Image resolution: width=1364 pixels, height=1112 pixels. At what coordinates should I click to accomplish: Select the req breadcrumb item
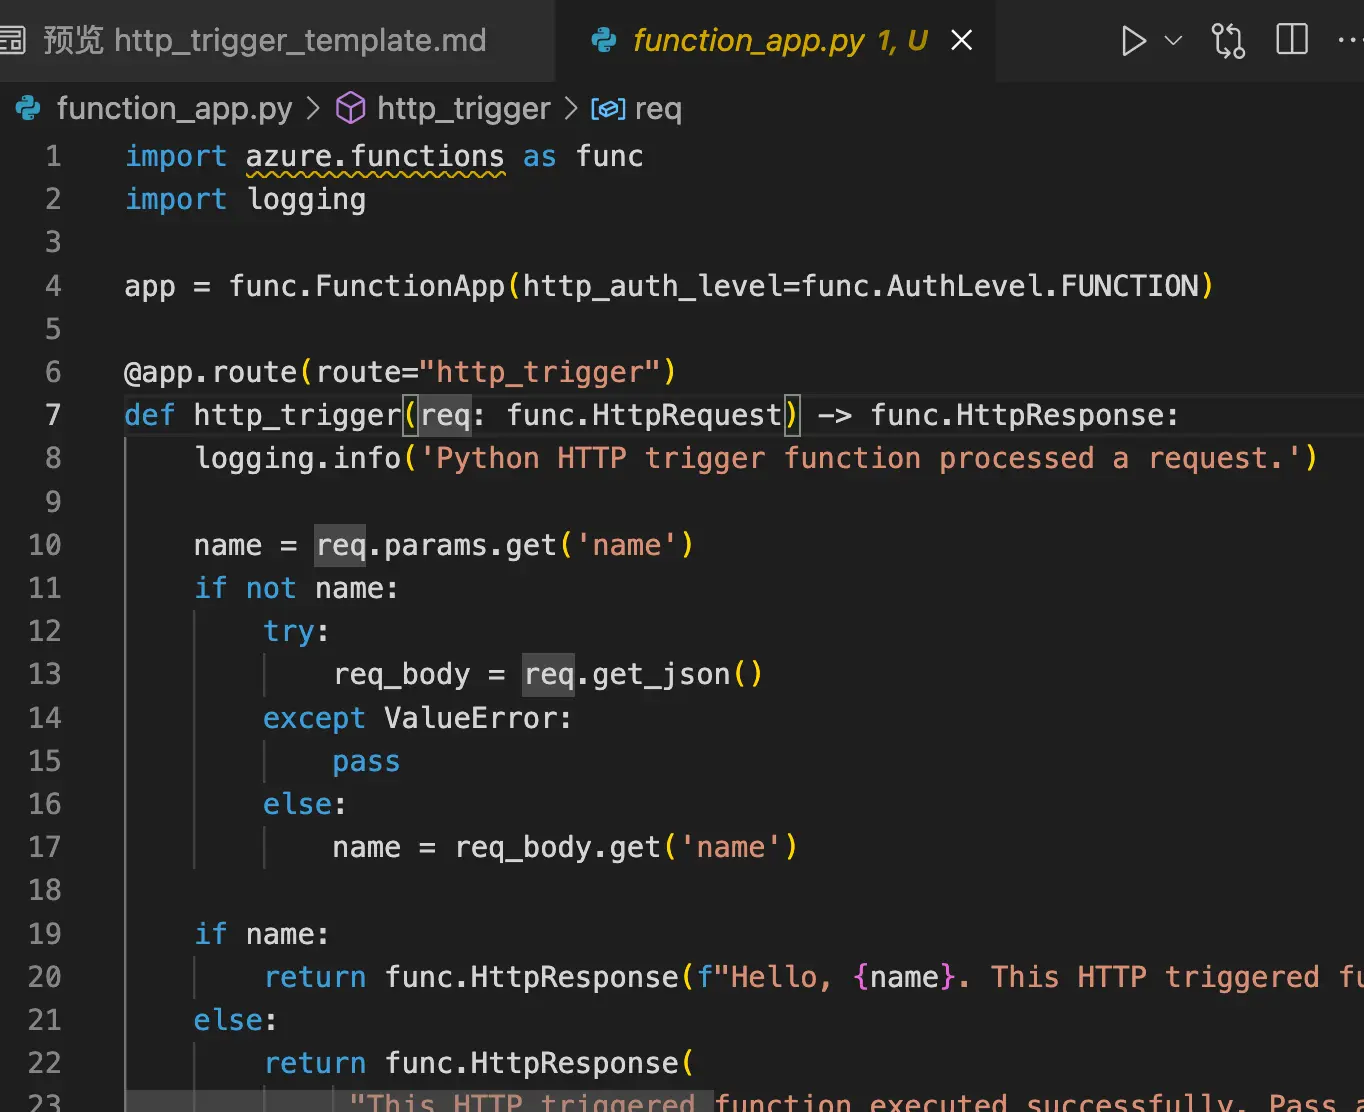657,108
